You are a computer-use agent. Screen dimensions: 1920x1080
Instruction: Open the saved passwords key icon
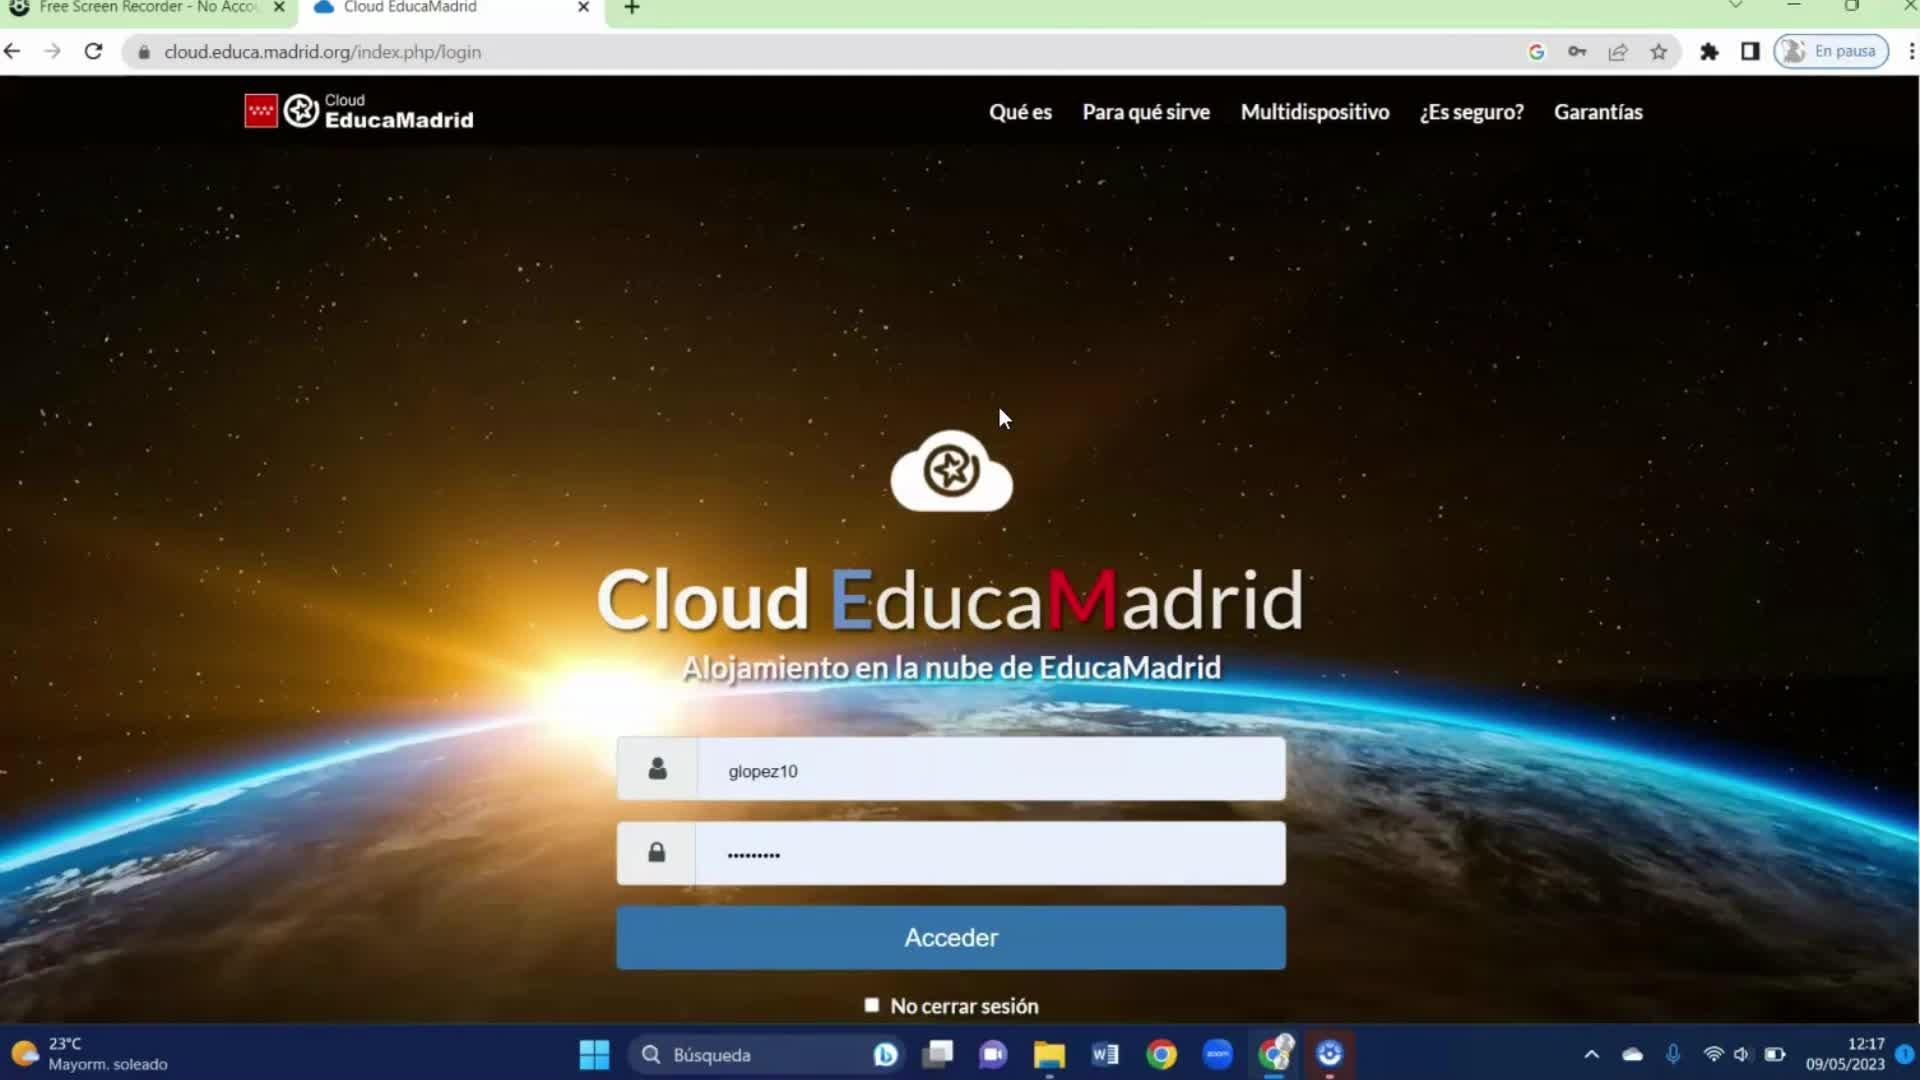[x=1577, y=52]
